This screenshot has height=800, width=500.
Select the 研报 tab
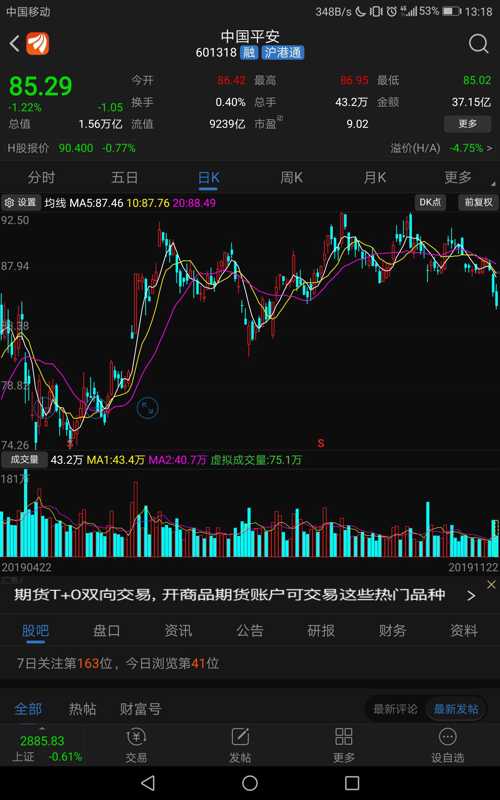(321, 631)
